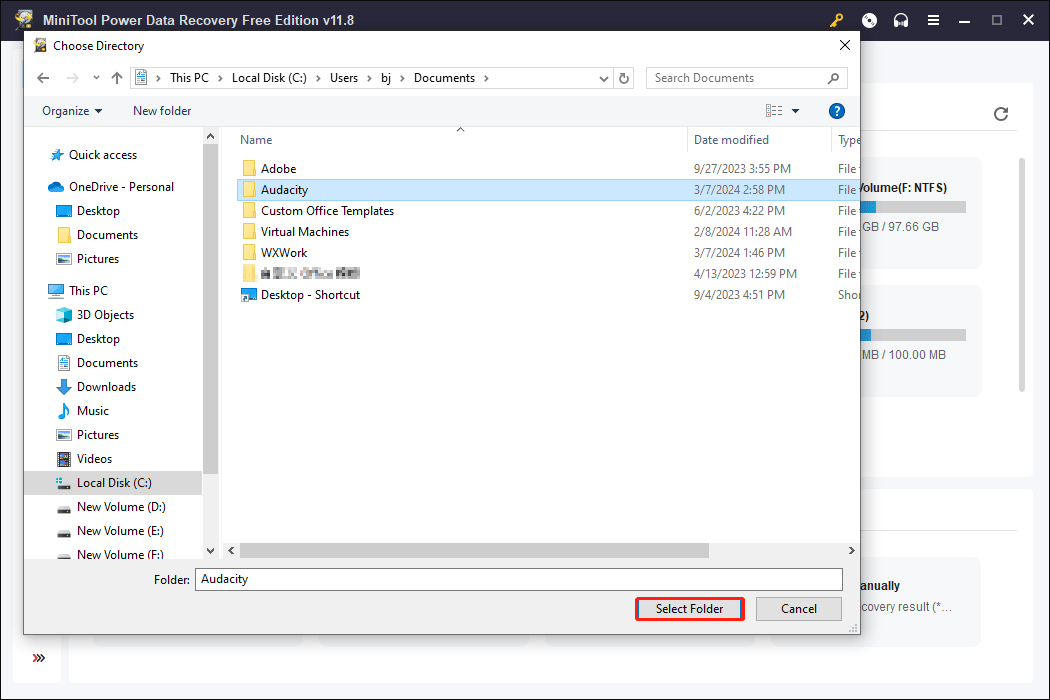Click the Select Folder button
The image size is (1050, 700).
point(689,608)
